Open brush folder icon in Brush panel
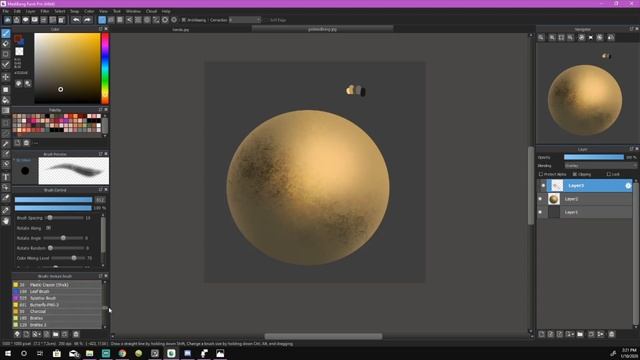This screenshot has width=640, height=360. 56,334
